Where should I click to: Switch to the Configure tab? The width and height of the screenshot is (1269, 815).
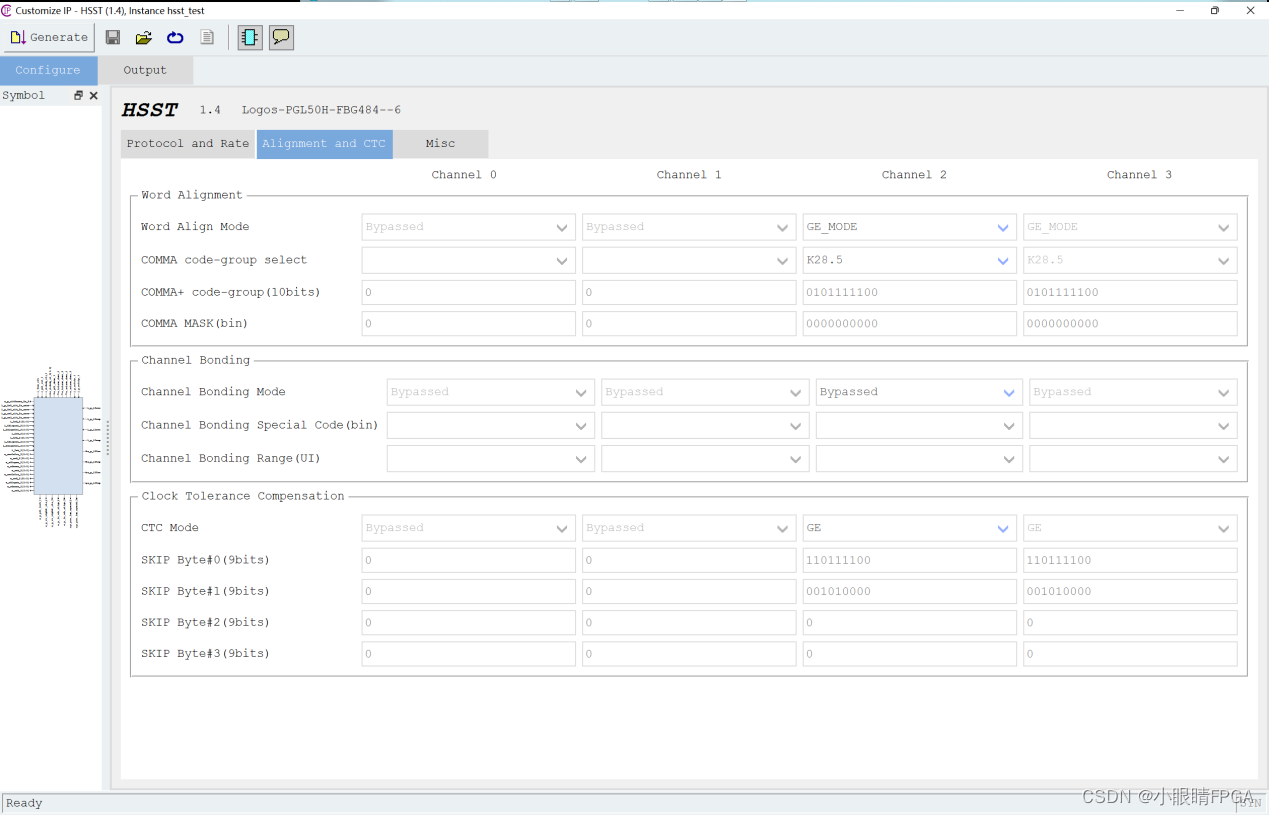[48, 70]
